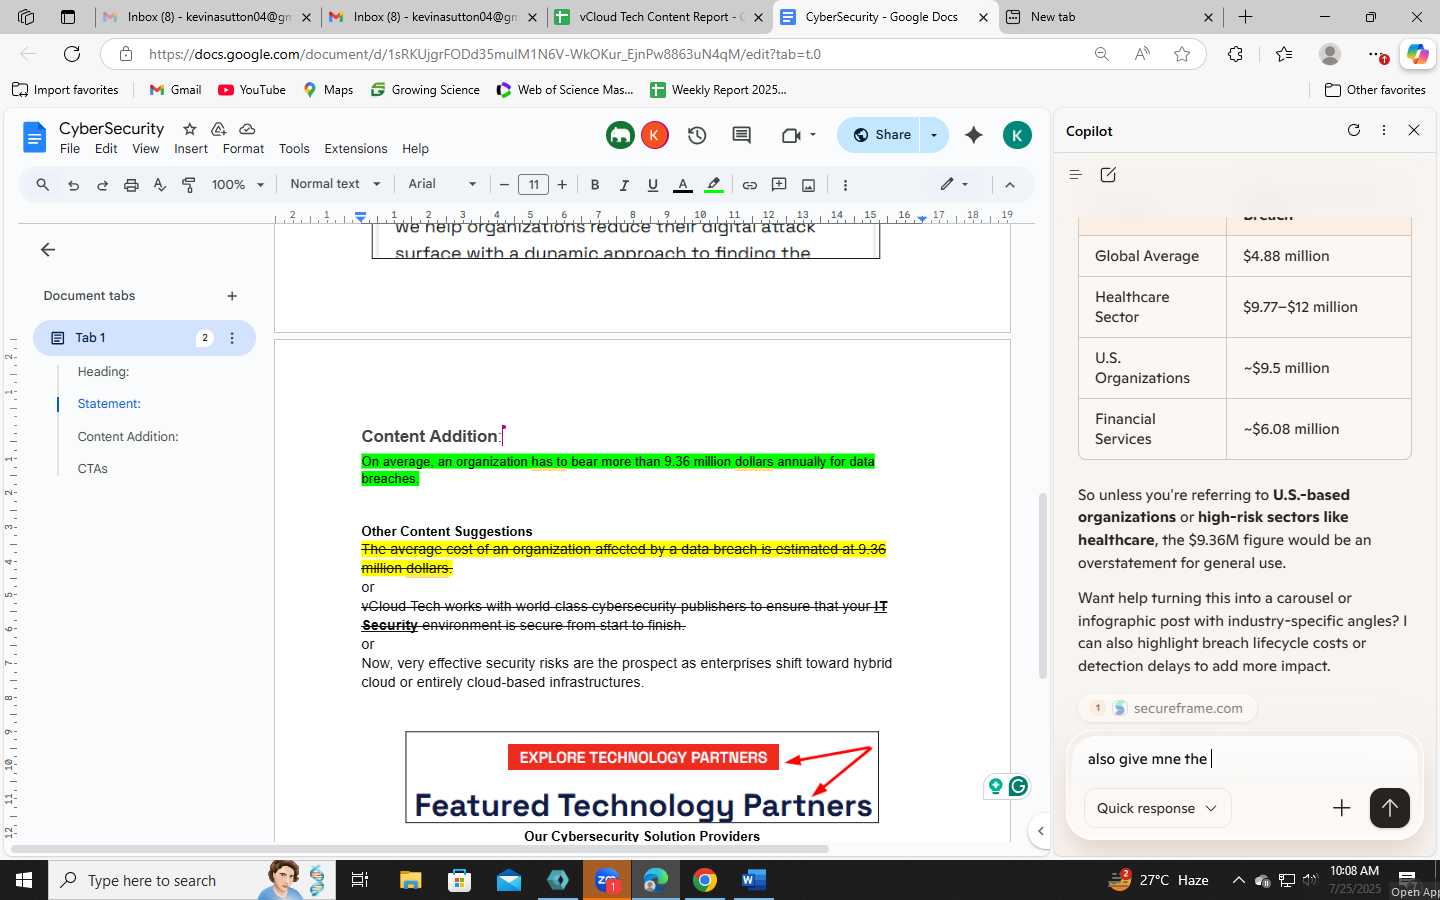Open Tab 1 options menu
The image size is (1440, 900).
pos(232,338)
